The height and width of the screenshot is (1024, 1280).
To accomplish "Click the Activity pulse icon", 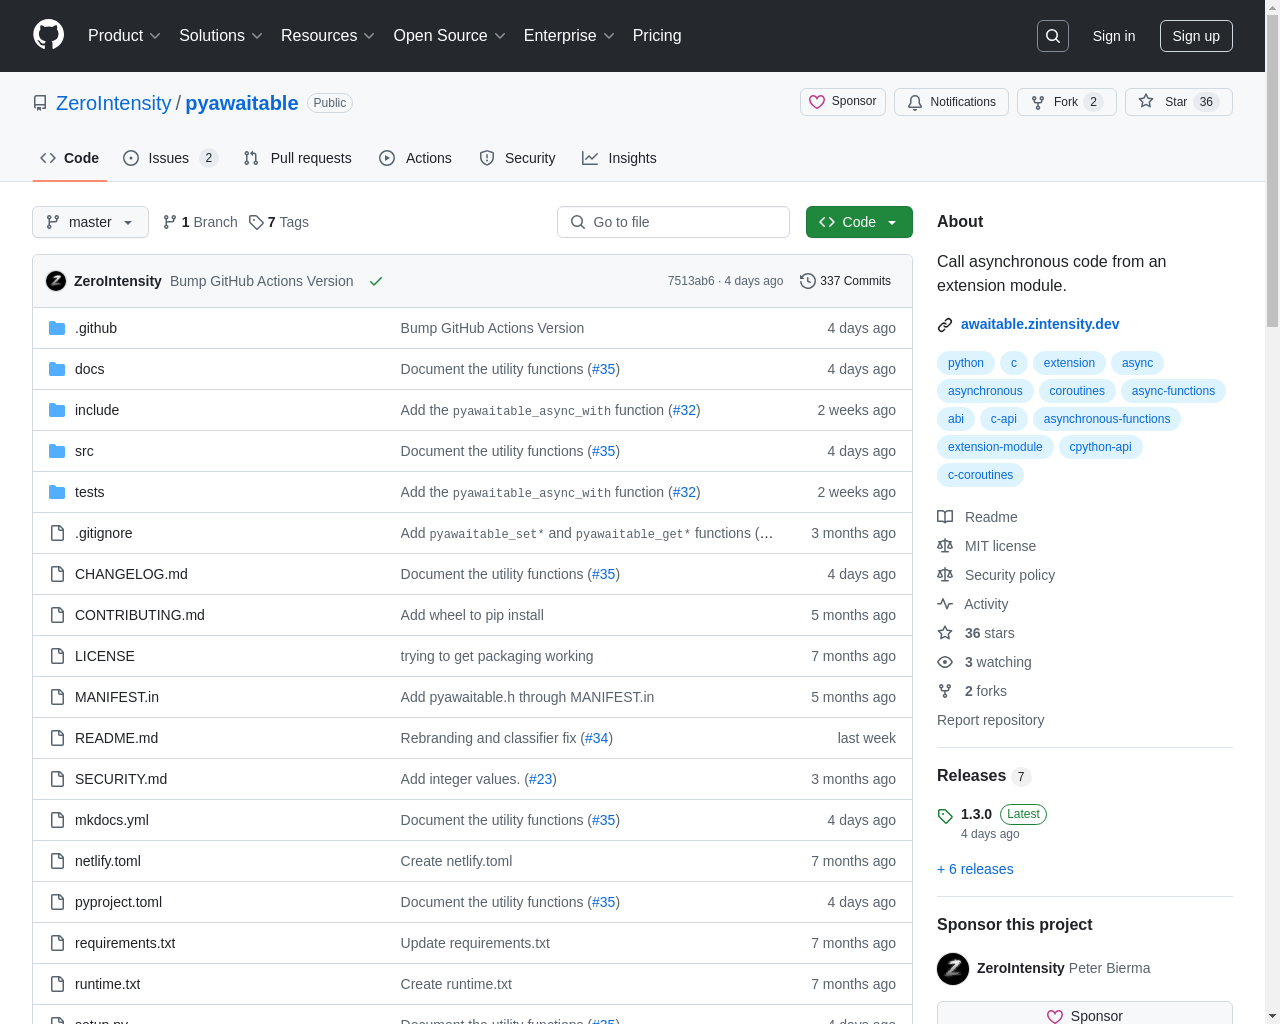I will point(945,604).
